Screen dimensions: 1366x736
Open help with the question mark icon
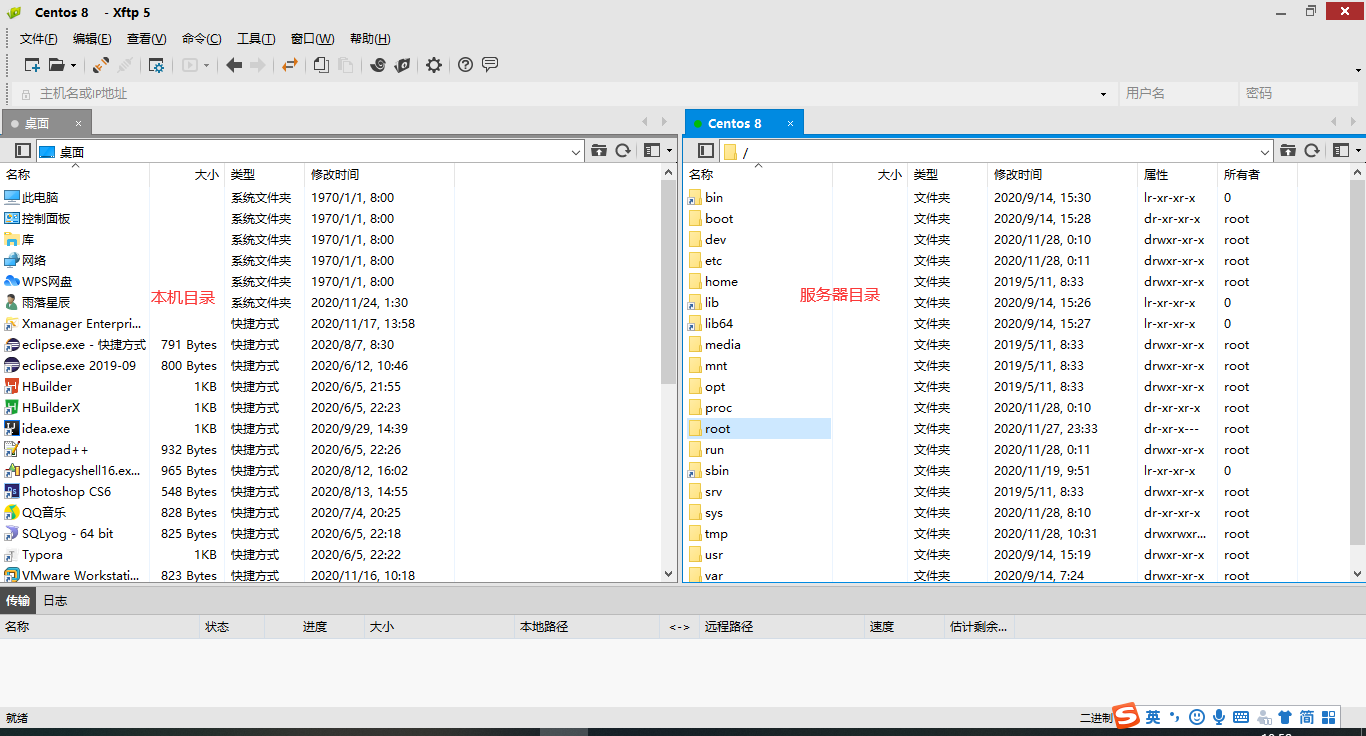[465, 65]
